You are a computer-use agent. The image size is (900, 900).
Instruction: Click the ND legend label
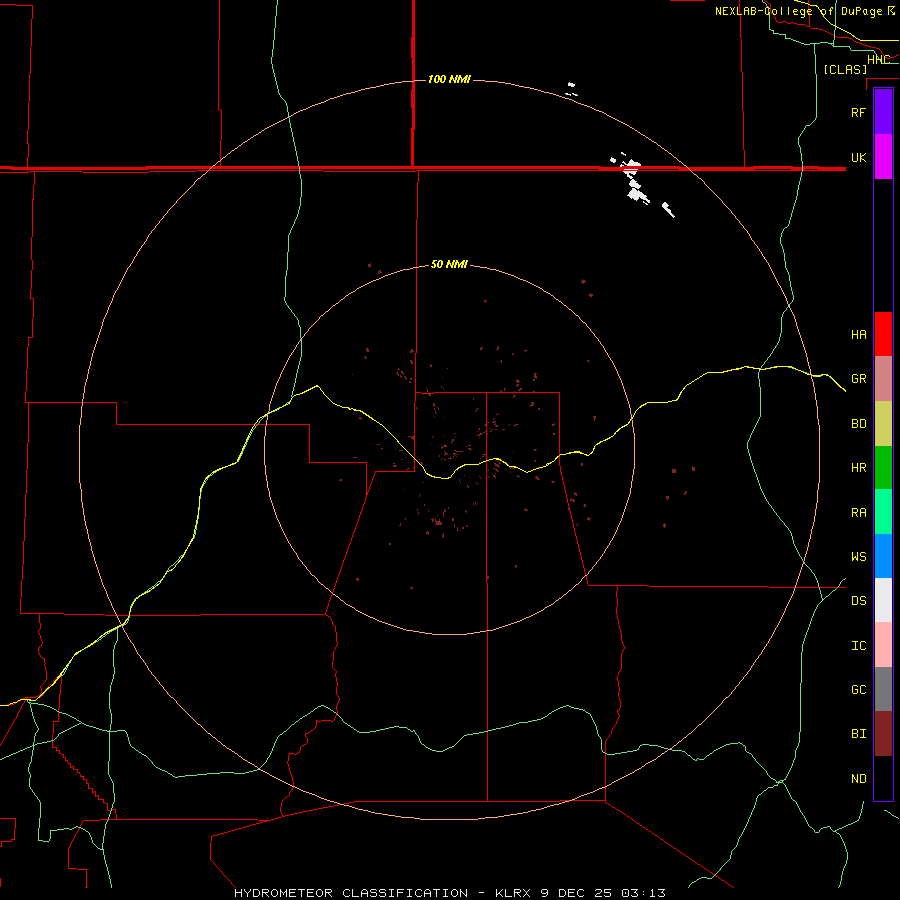tap(858, 779)
